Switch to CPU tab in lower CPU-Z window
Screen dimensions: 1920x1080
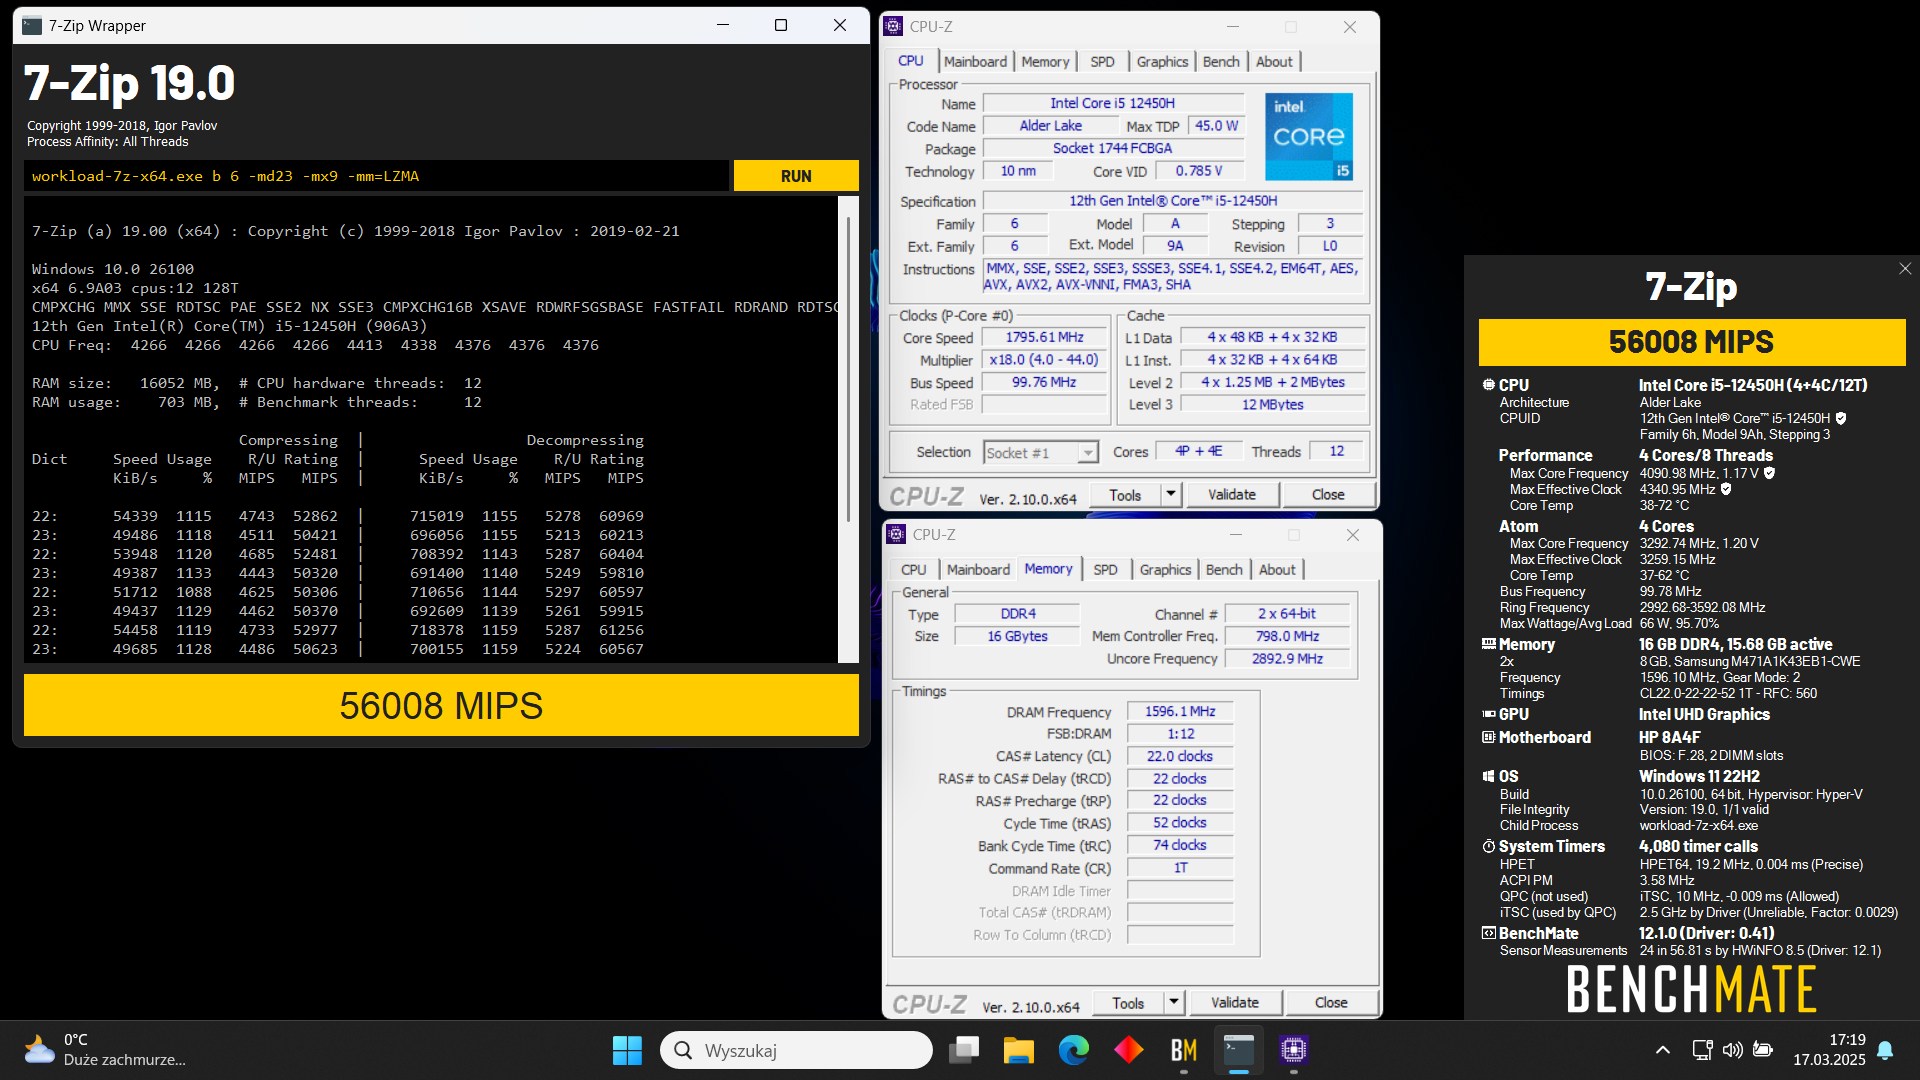pos(914,570)
